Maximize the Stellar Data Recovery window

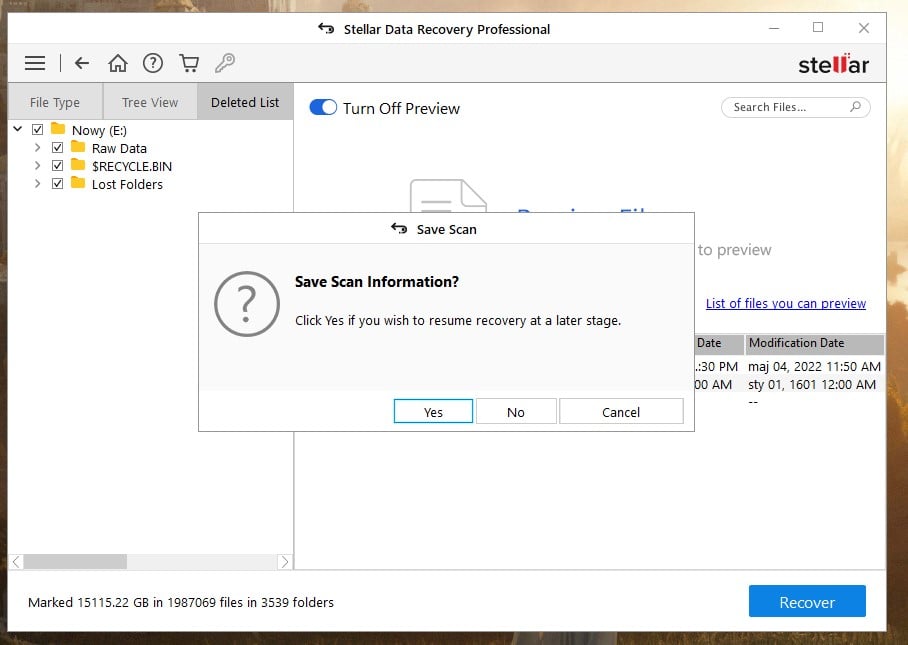tap(818, 27)
